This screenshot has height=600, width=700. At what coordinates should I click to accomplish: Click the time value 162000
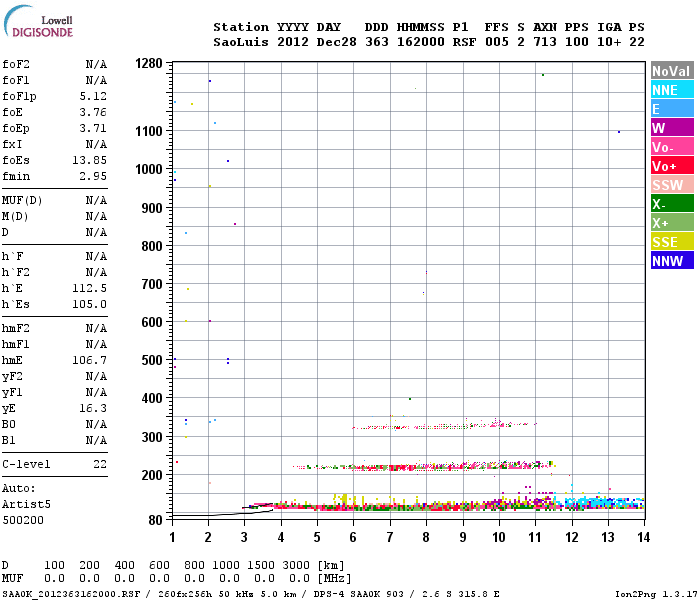421,42
